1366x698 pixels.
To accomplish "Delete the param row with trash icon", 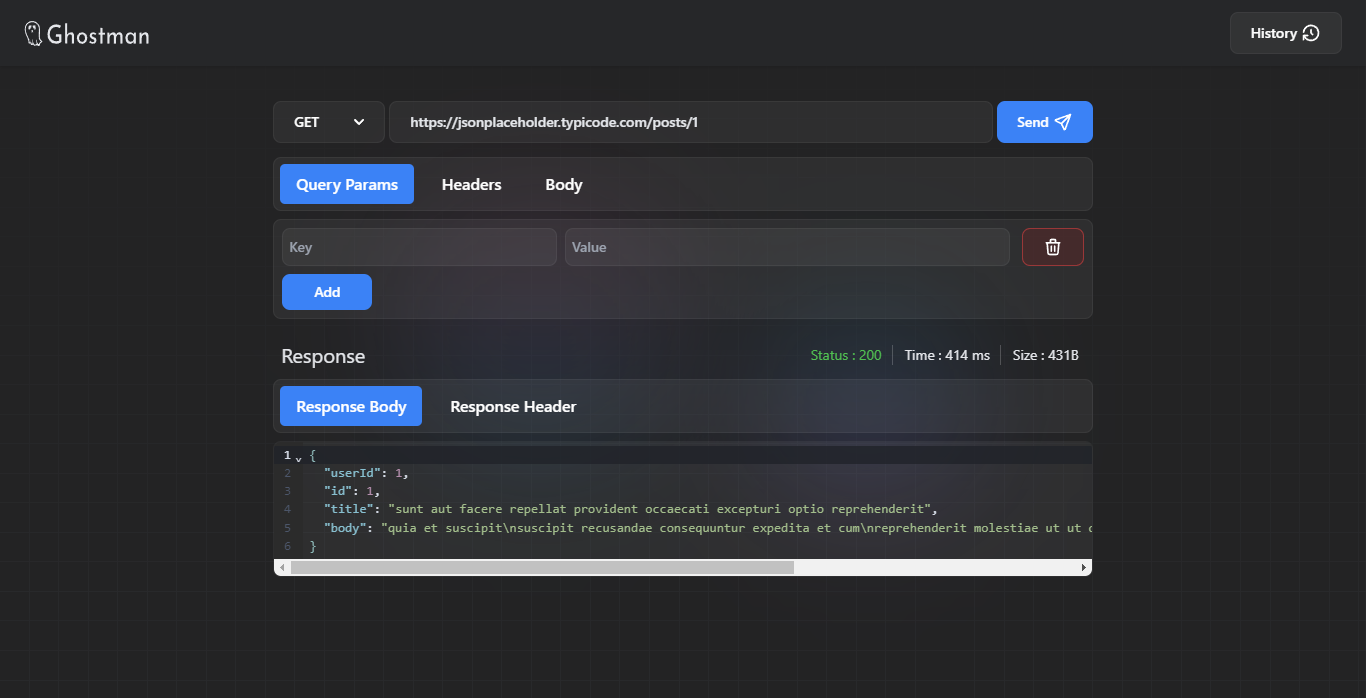I will 1053,247.
